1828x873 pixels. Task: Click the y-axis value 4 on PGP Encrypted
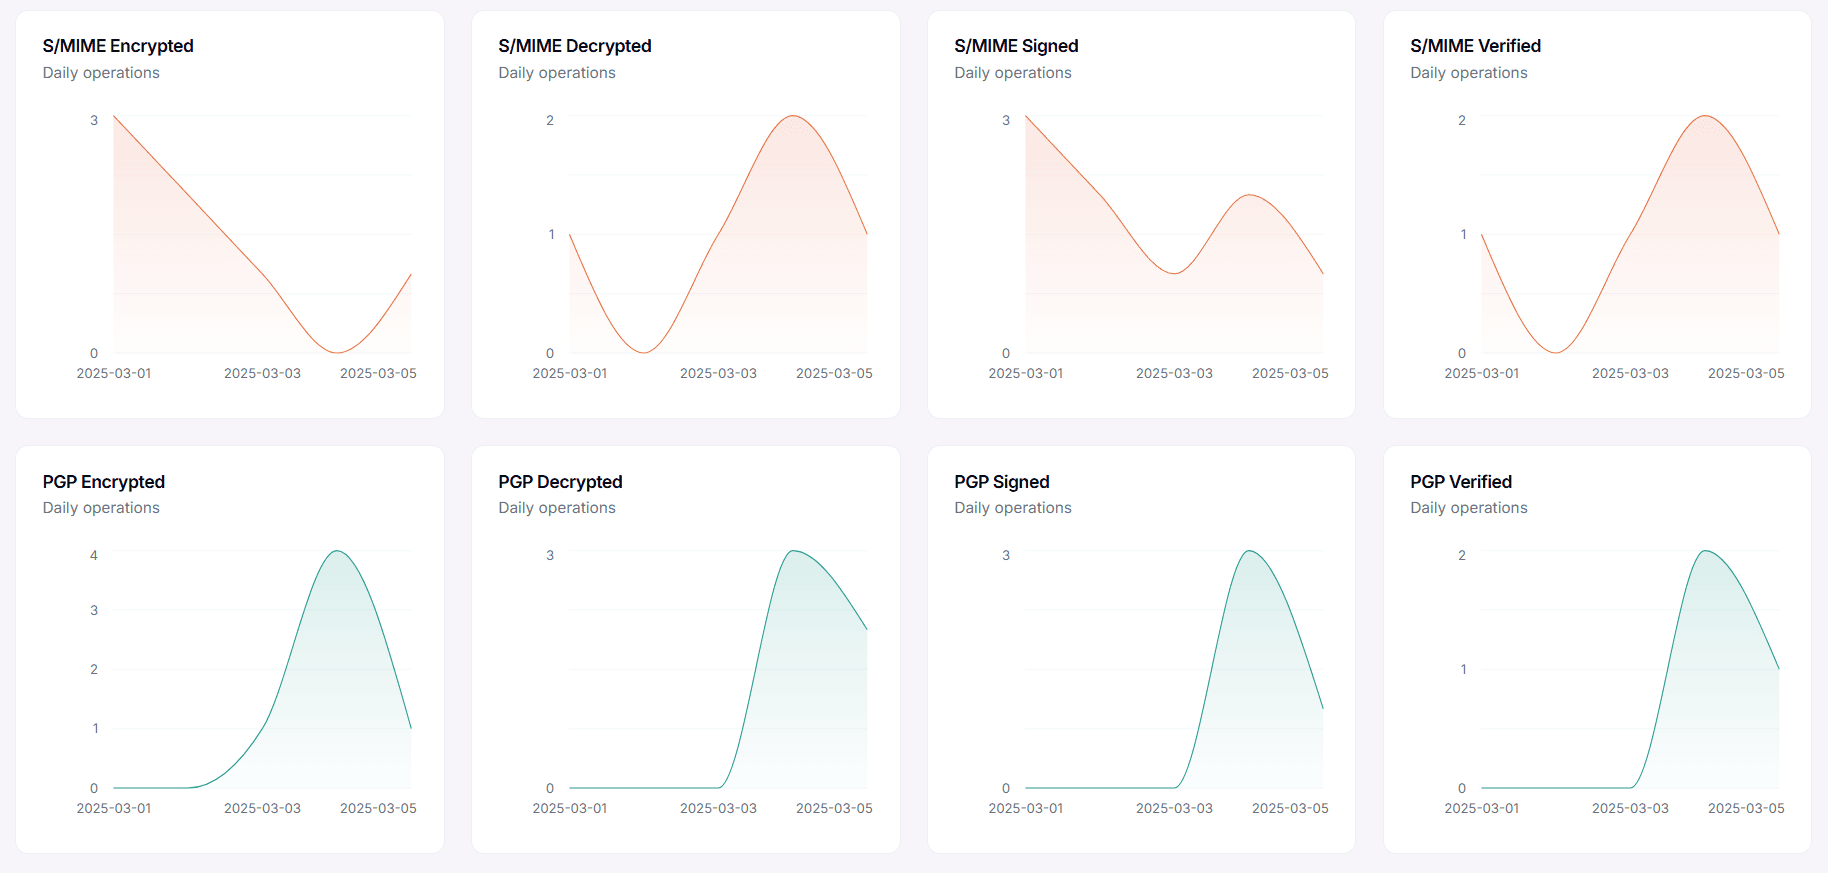click(94, 555)
